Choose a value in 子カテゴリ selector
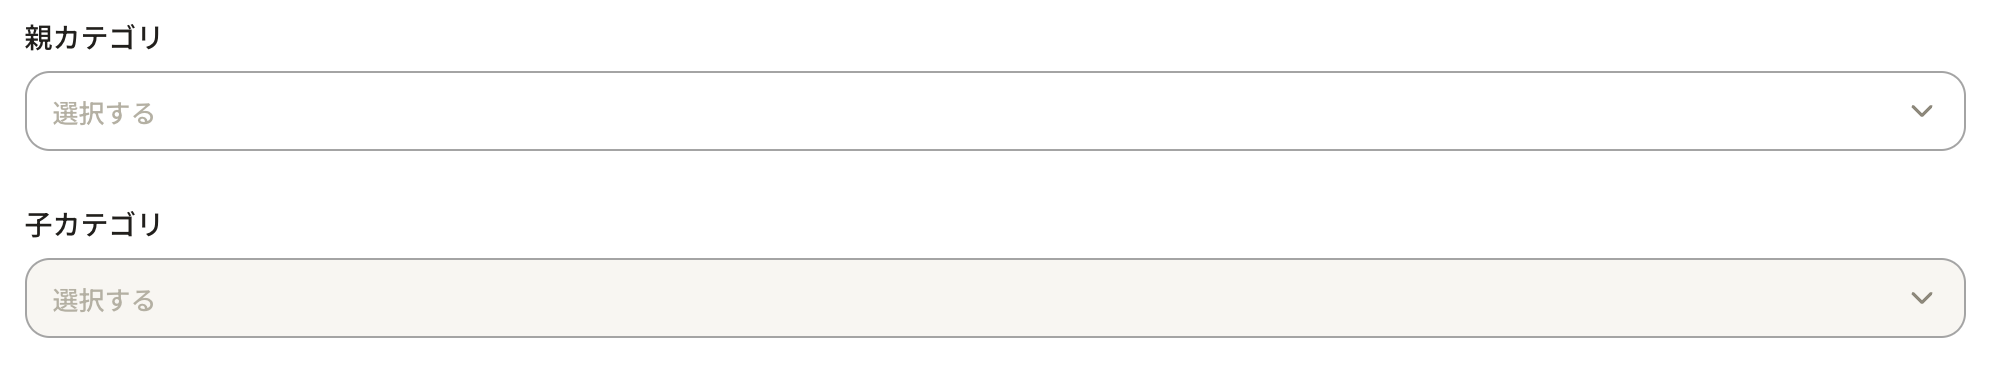The height and width of the screenshot is (376, 2000). [995, 298]
